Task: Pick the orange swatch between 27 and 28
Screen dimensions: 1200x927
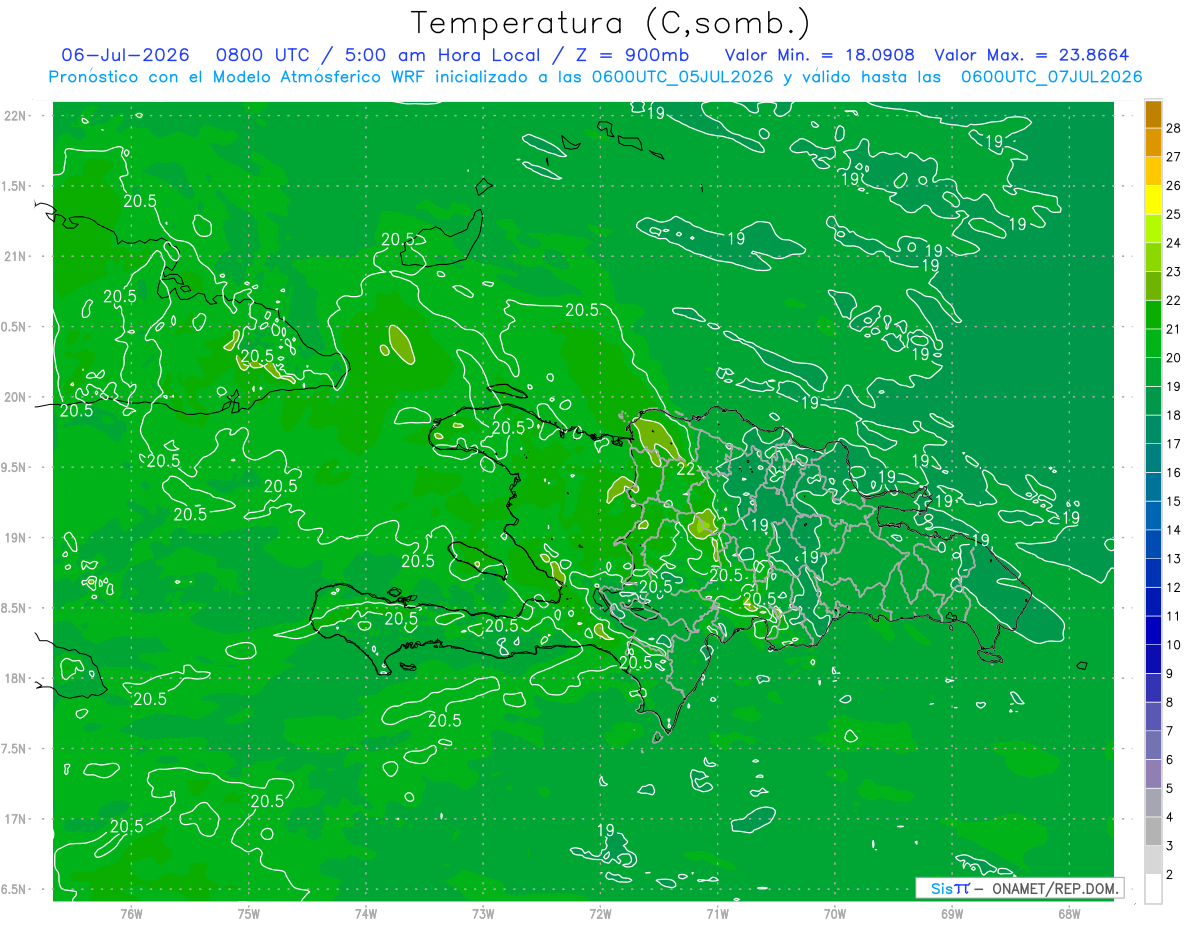Action: click(1153, 142)
